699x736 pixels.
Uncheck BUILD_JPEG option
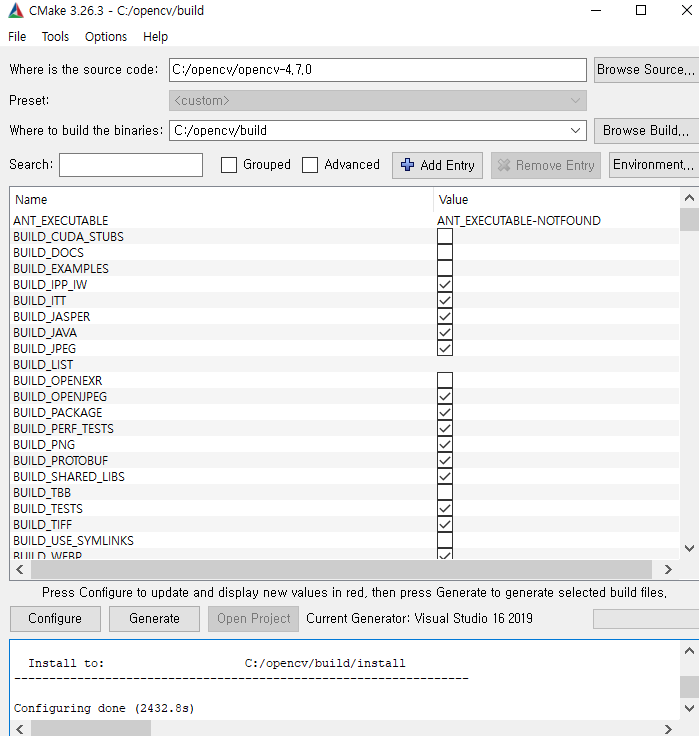445,348
